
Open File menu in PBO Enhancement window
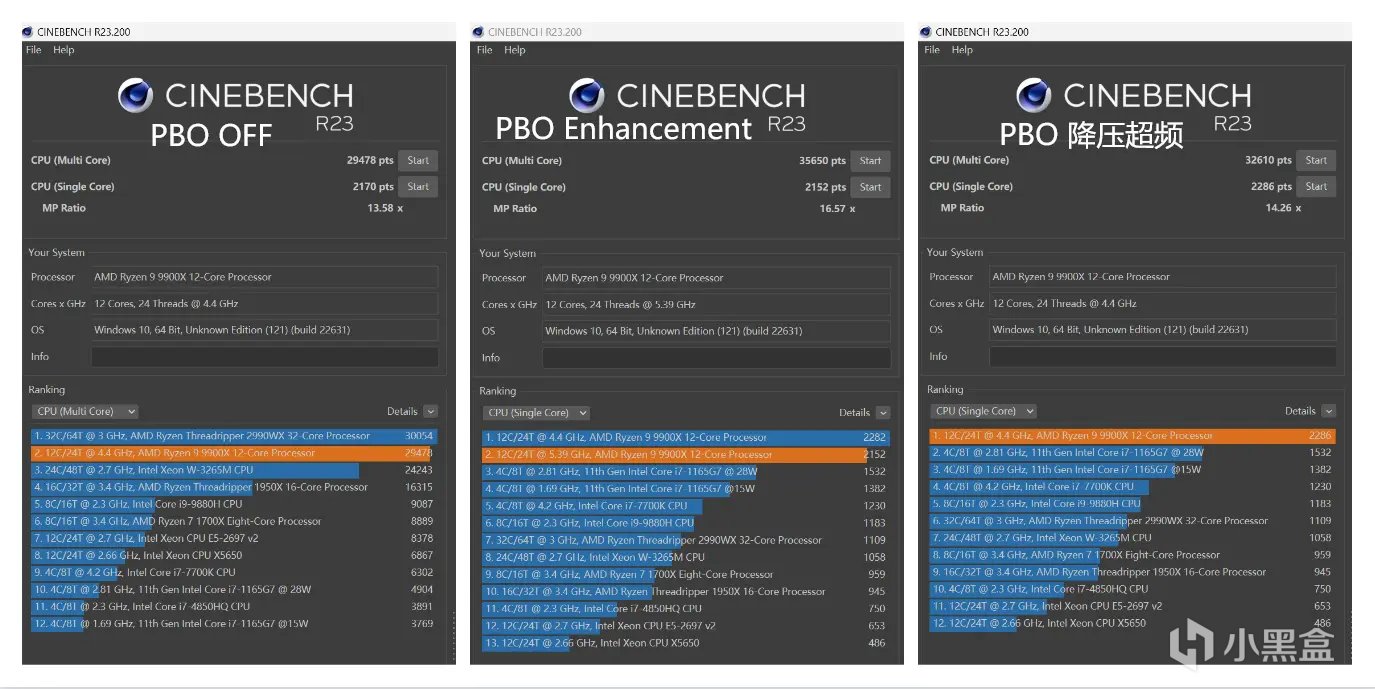pyautogui.click(x=485, y=50)
